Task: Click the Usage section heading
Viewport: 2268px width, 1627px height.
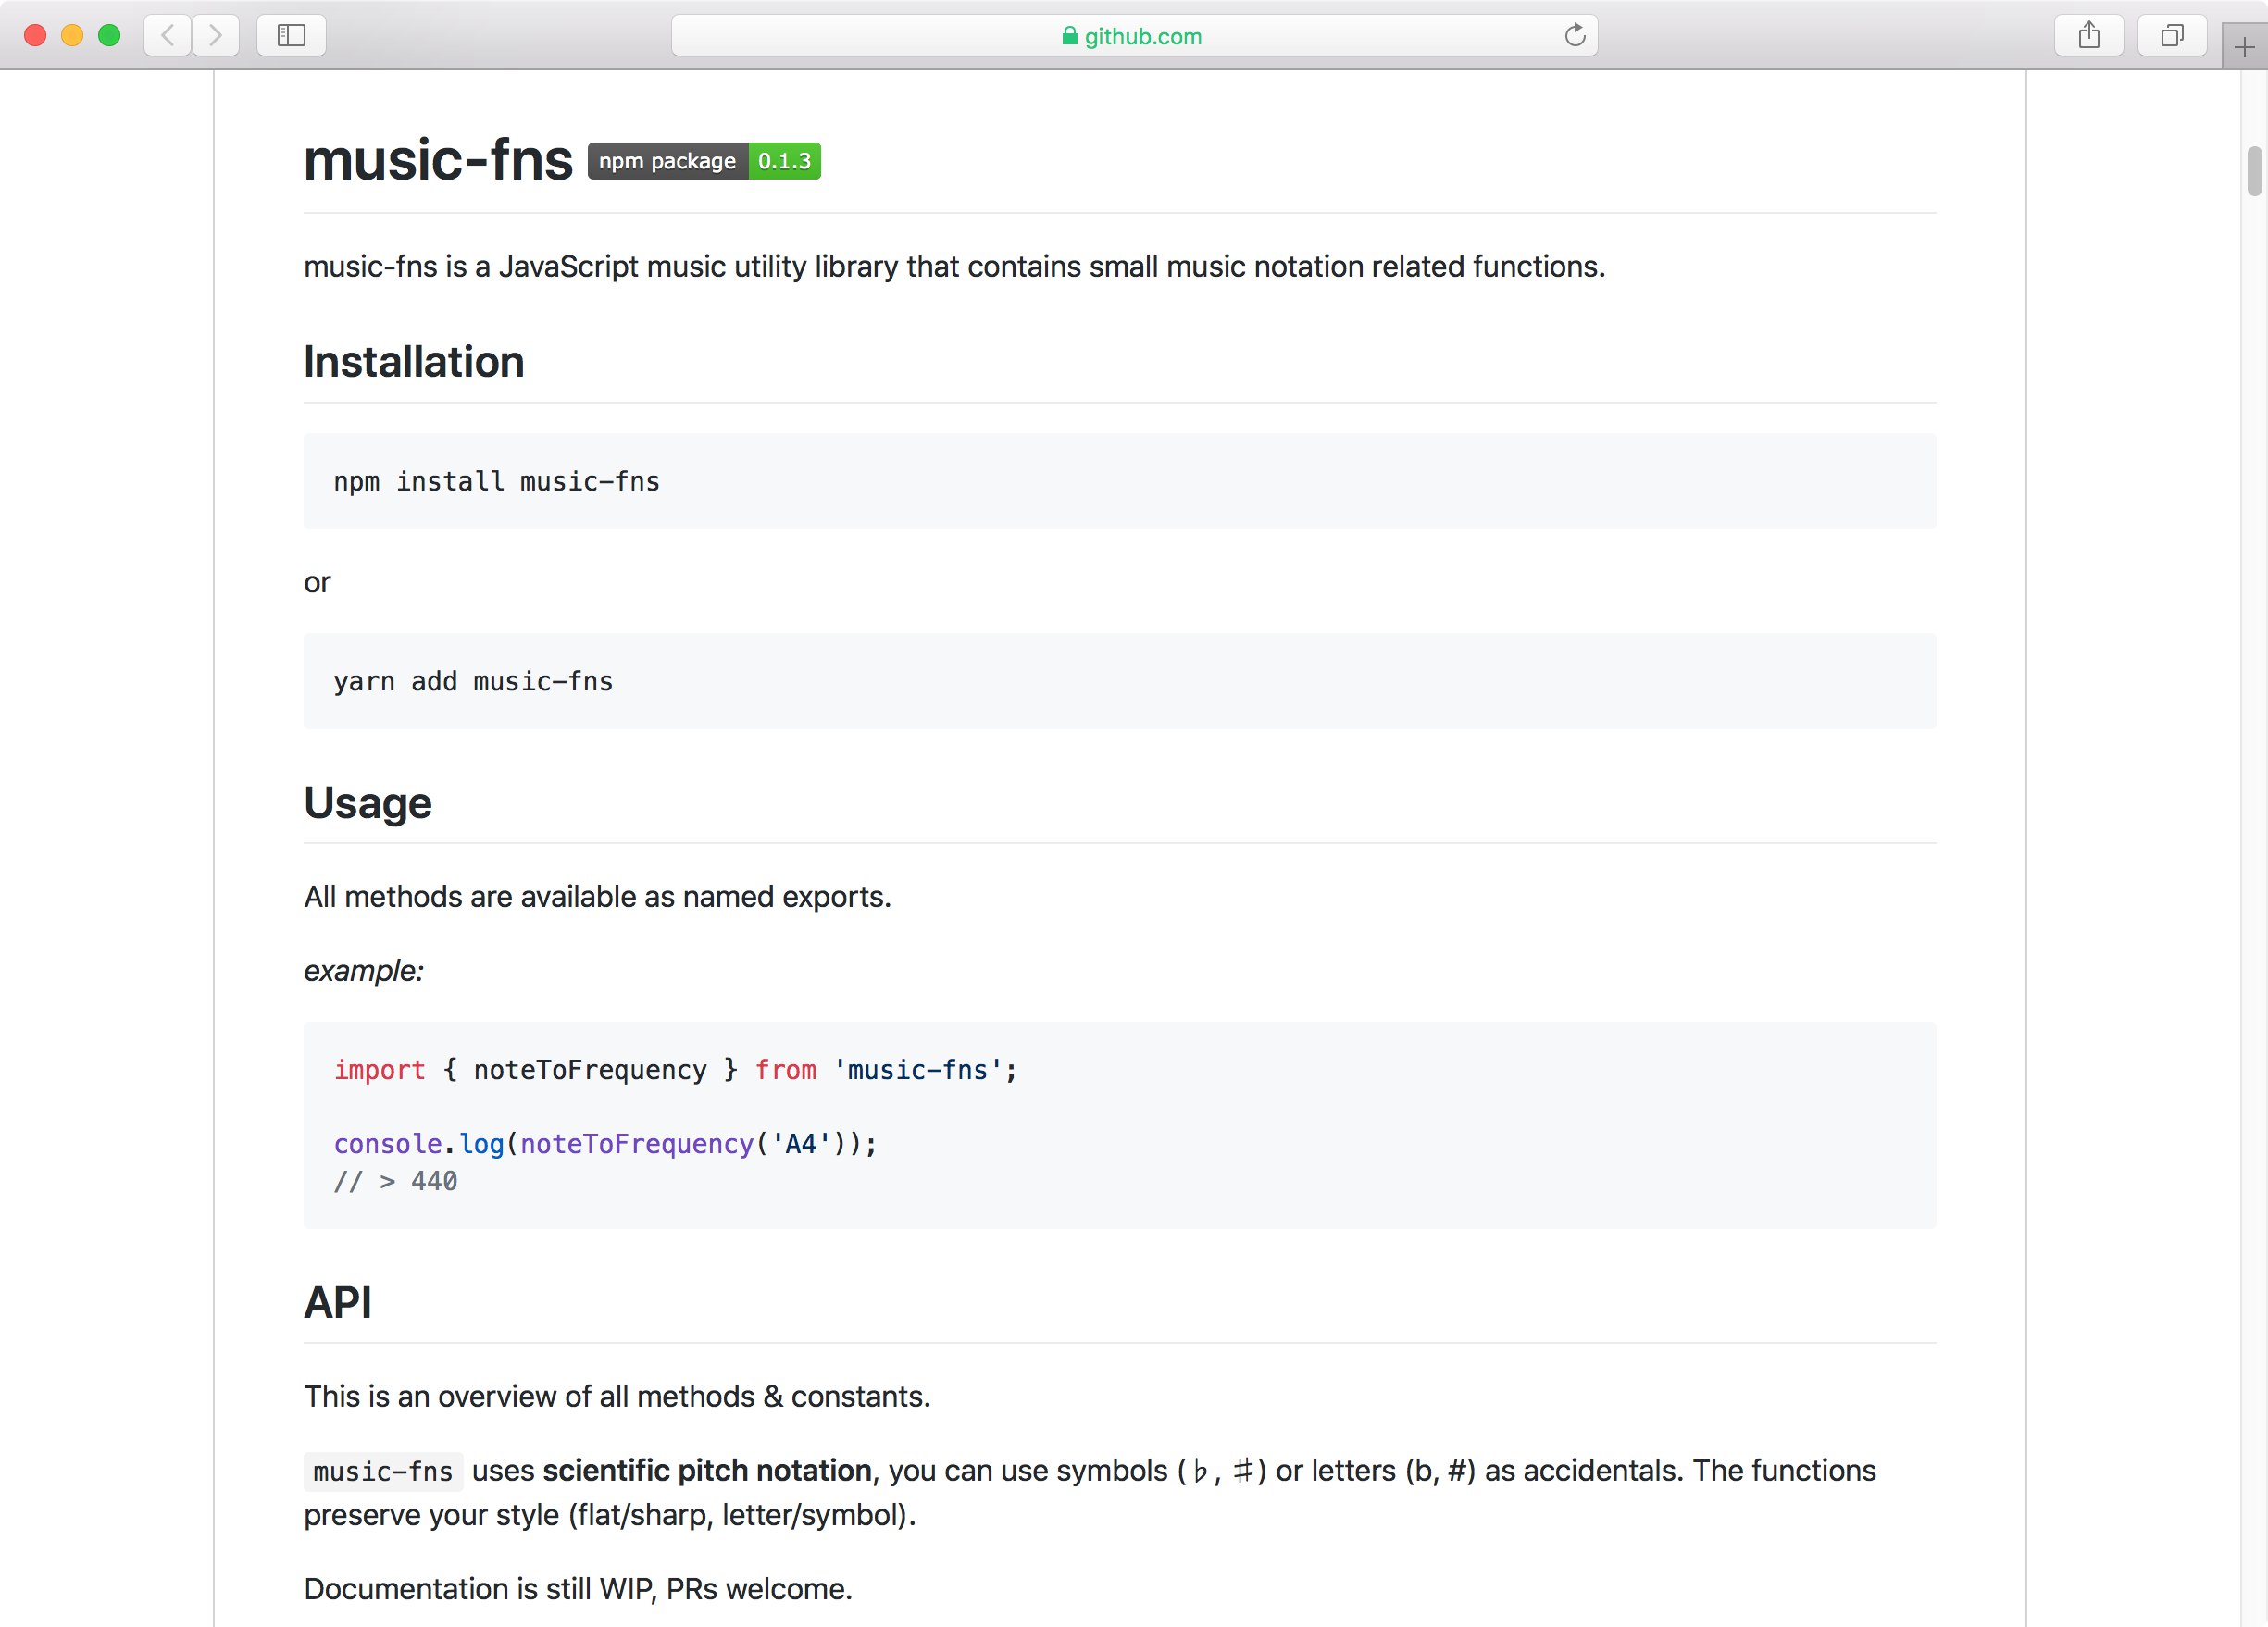Action: pyautogui.click(x=368, y=803)
